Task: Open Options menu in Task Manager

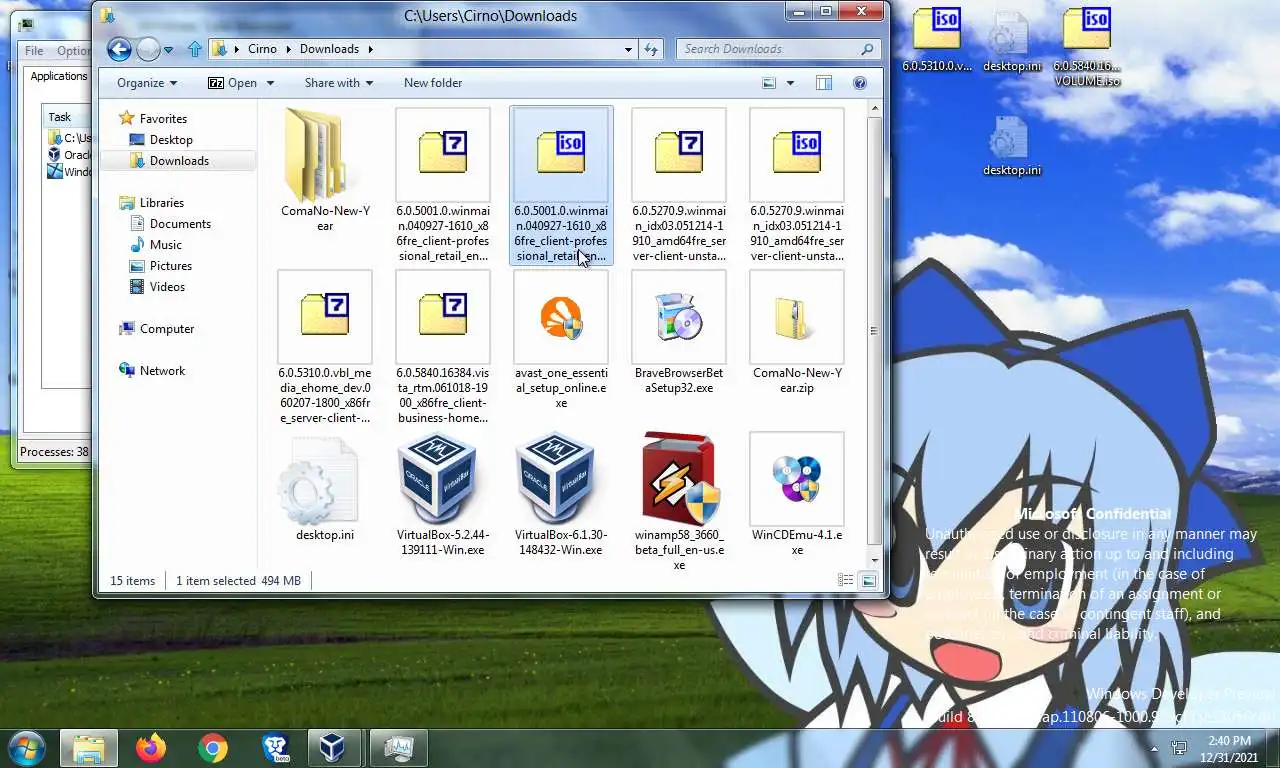Action: tap(72, 51)
